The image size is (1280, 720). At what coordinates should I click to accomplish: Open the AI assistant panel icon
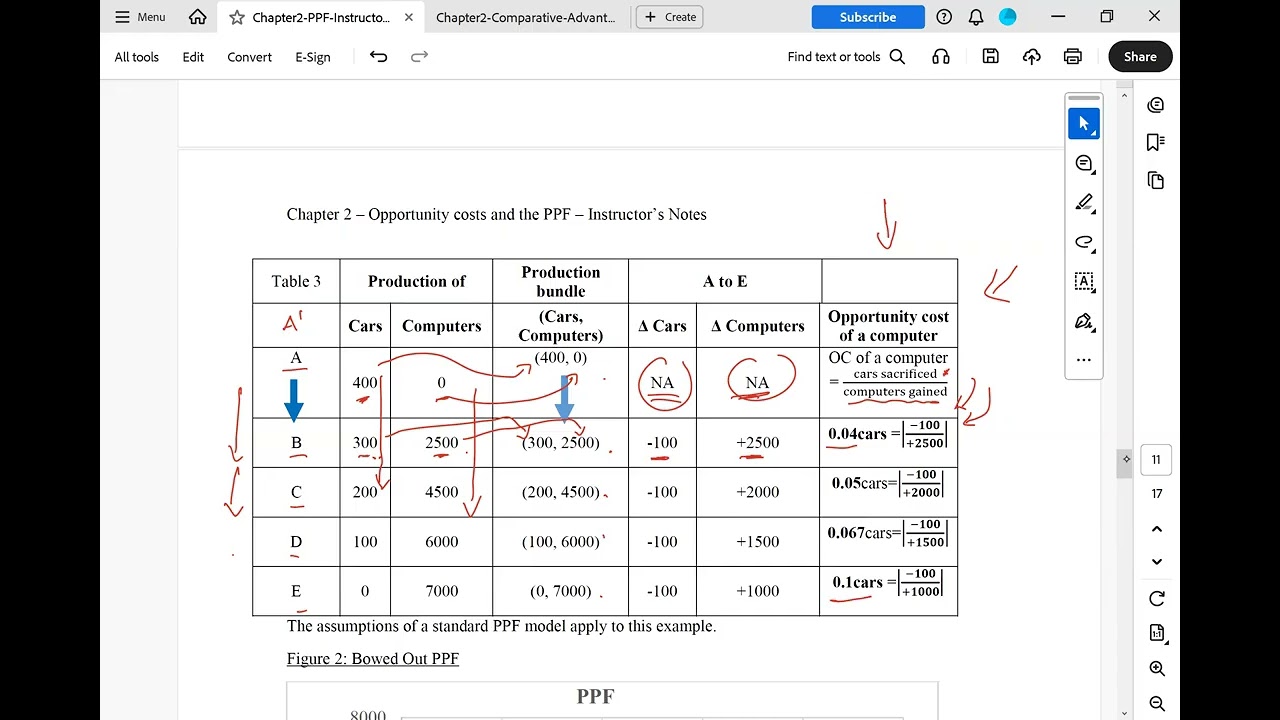coord(1156,105)
